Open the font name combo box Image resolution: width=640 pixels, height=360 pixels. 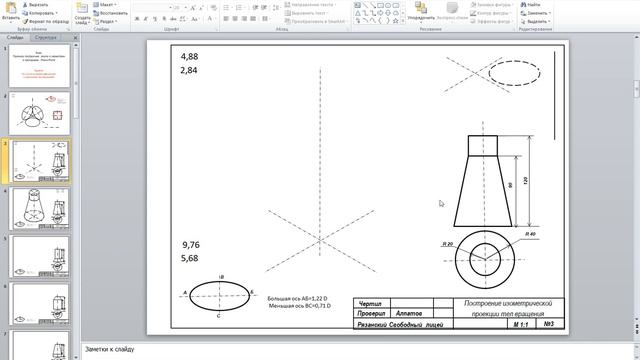click(153, 8)
